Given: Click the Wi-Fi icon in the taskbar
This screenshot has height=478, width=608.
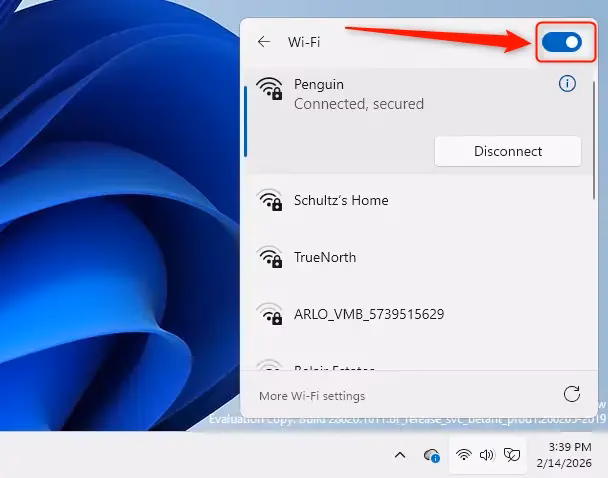Looking at the screenshot, I should 463,455.
